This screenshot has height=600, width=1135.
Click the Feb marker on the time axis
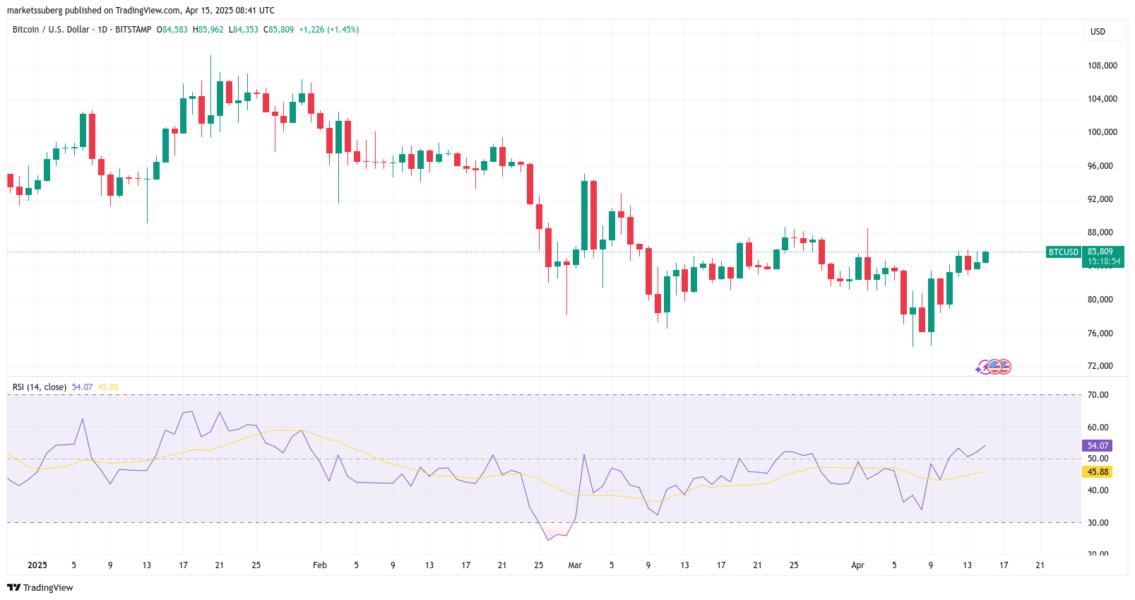tap(319, 565)
